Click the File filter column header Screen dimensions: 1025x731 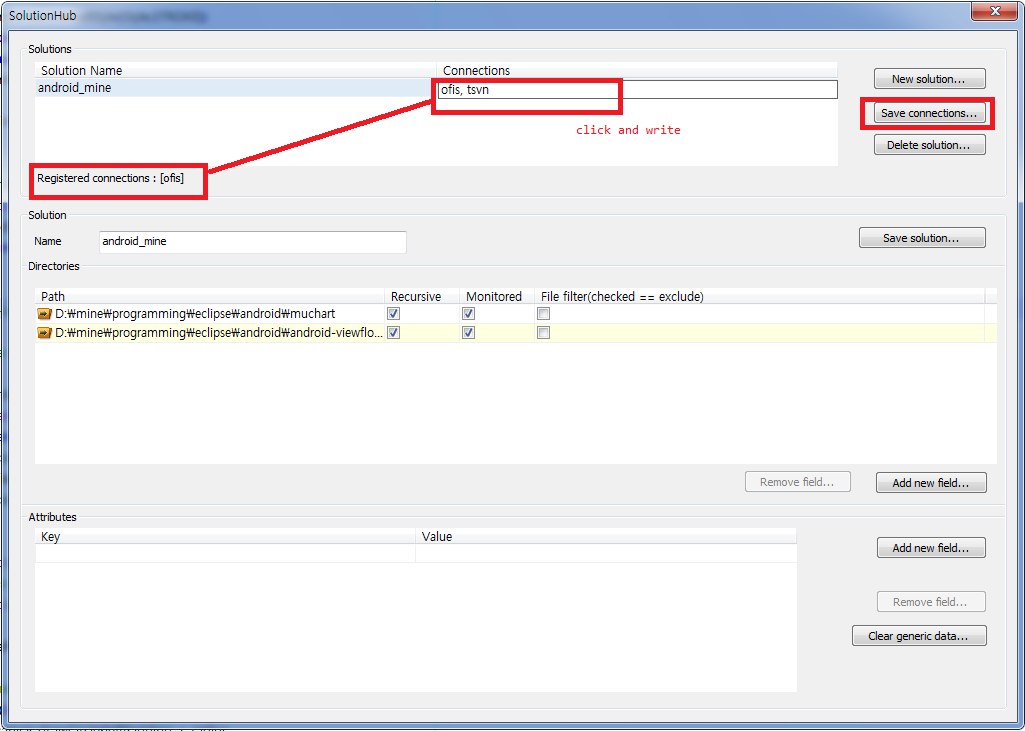[760, 296]
